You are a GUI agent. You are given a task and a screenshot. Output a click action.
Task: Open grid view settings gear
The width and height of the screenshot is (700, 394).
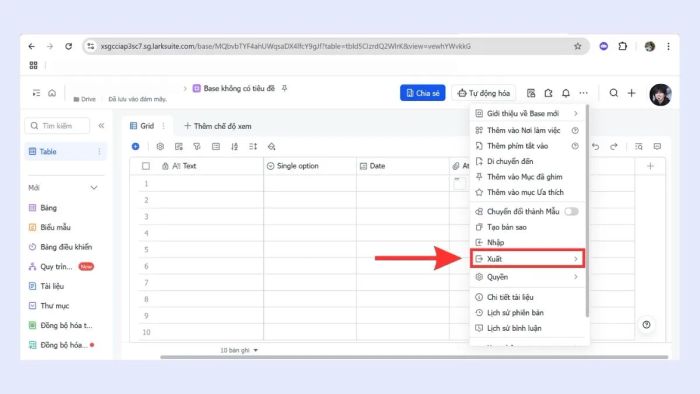click(x=160, y=146)
